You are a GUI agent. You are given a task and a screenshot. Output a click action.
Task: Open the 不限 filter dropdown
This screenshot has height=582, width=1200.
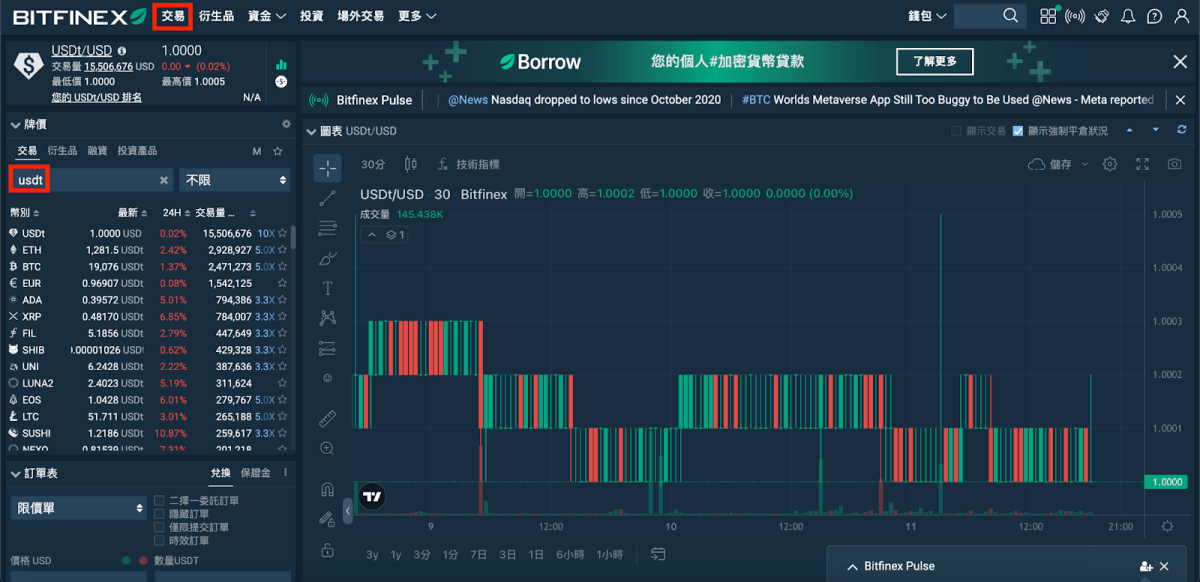coord(235,180)
